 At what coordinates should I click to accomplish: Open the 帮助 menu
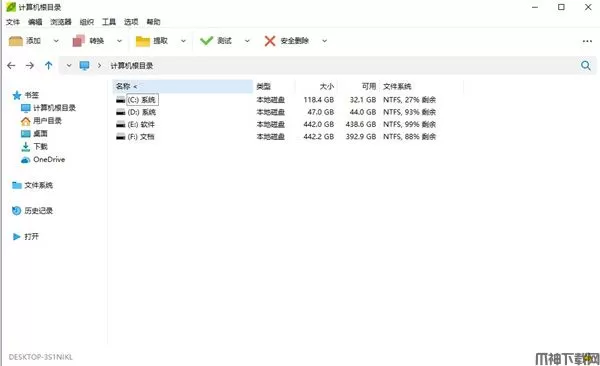[153, 22]
